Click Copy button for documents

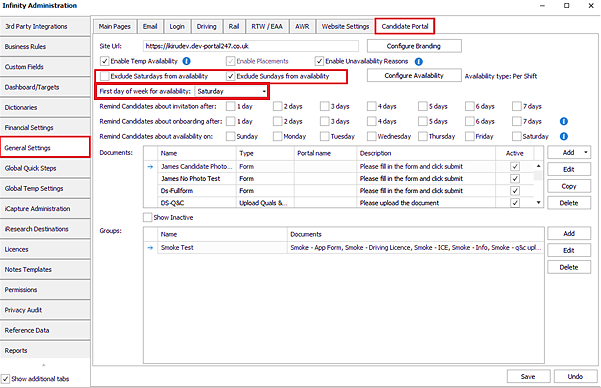pos(569,186)
